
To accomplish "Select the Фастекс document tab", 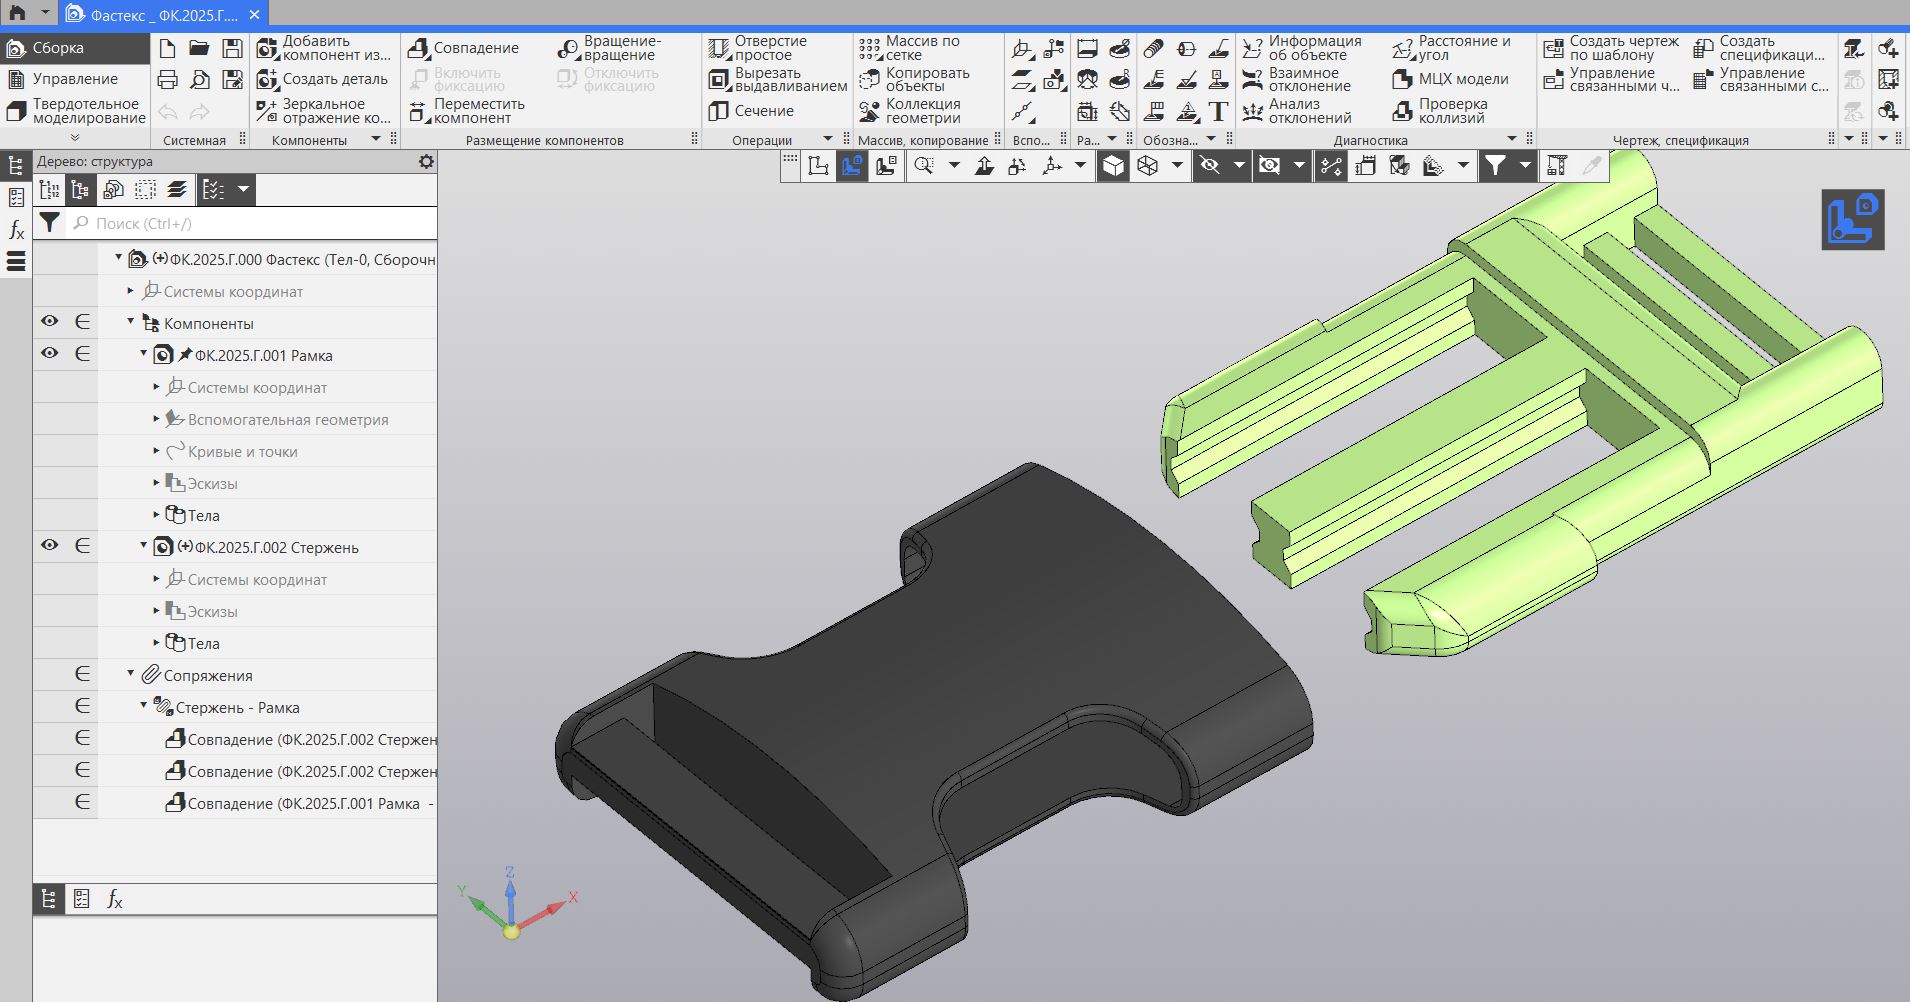I will coord(155,15).
